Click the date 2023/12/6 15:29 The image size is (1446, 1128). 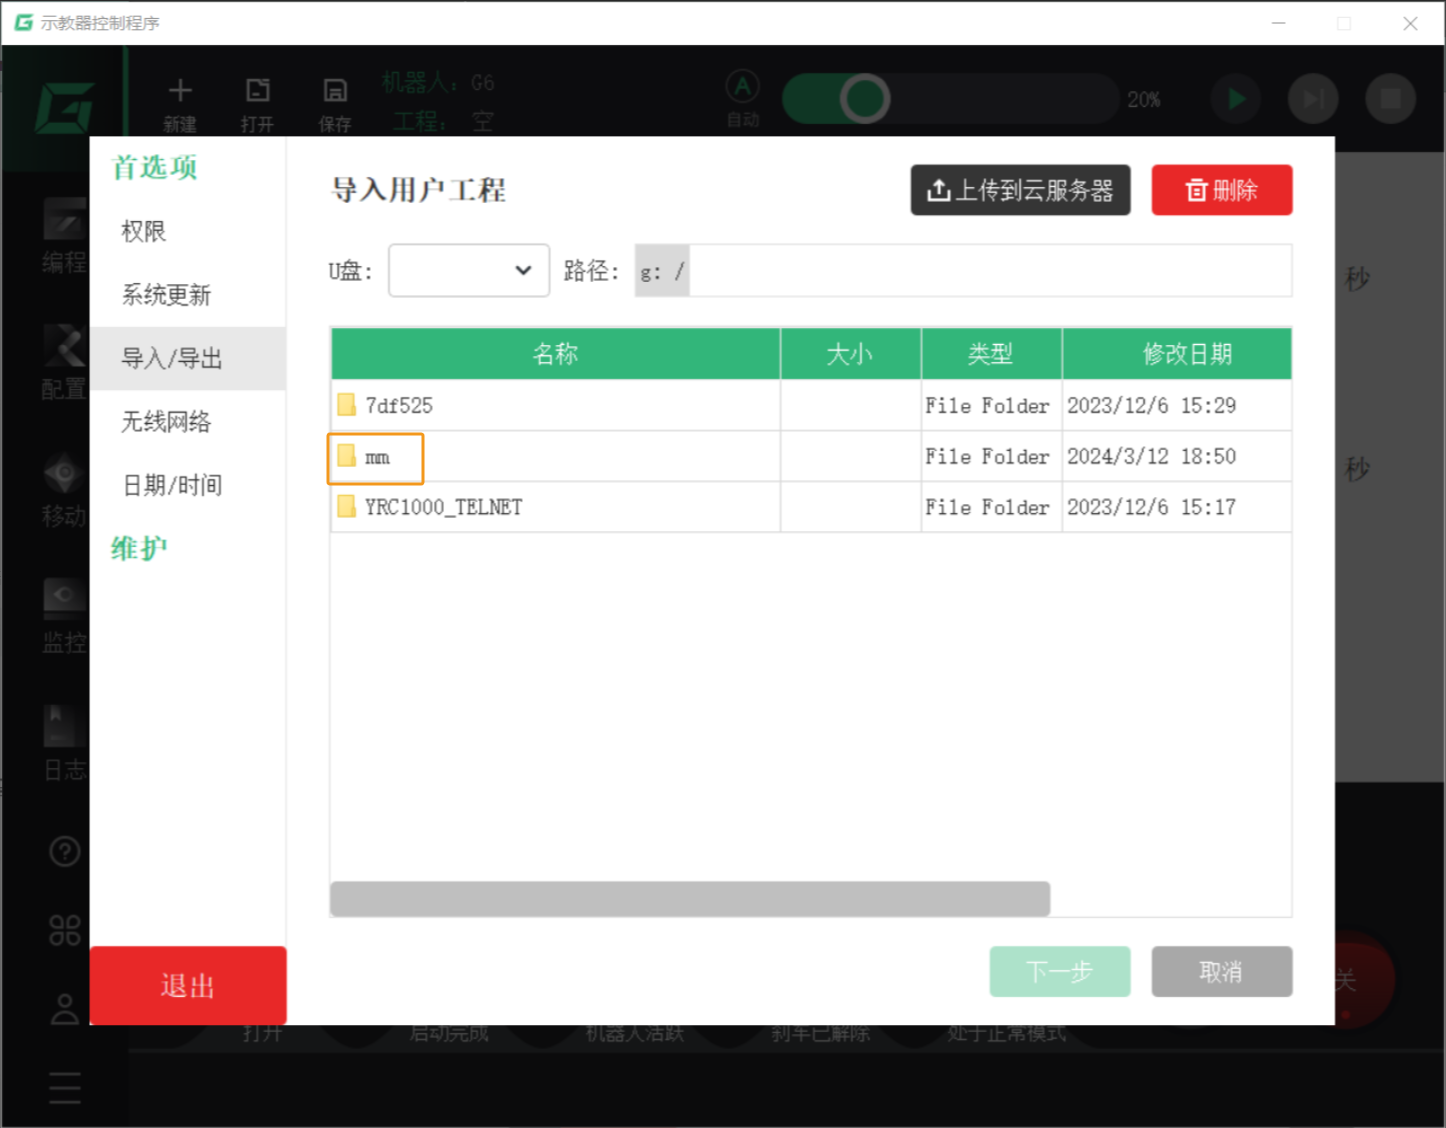click(x=1152, y=406)
